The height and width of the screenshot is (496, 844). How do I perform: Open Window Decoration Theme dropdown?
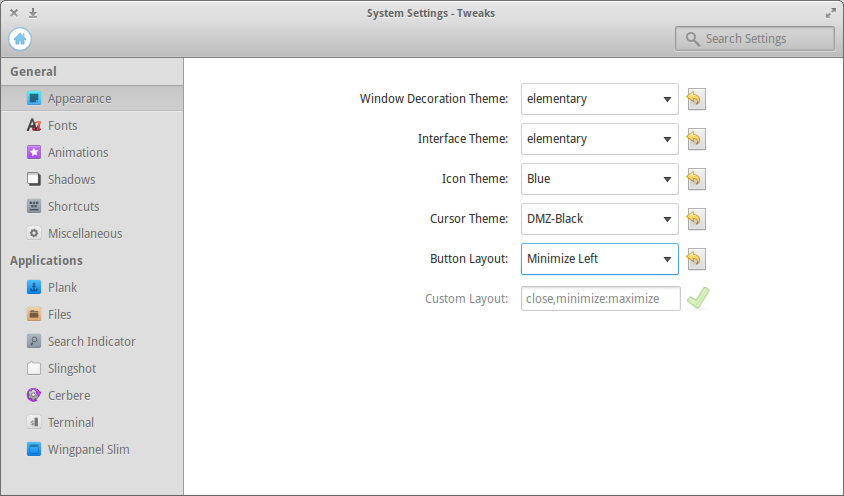tap(600, 99)
